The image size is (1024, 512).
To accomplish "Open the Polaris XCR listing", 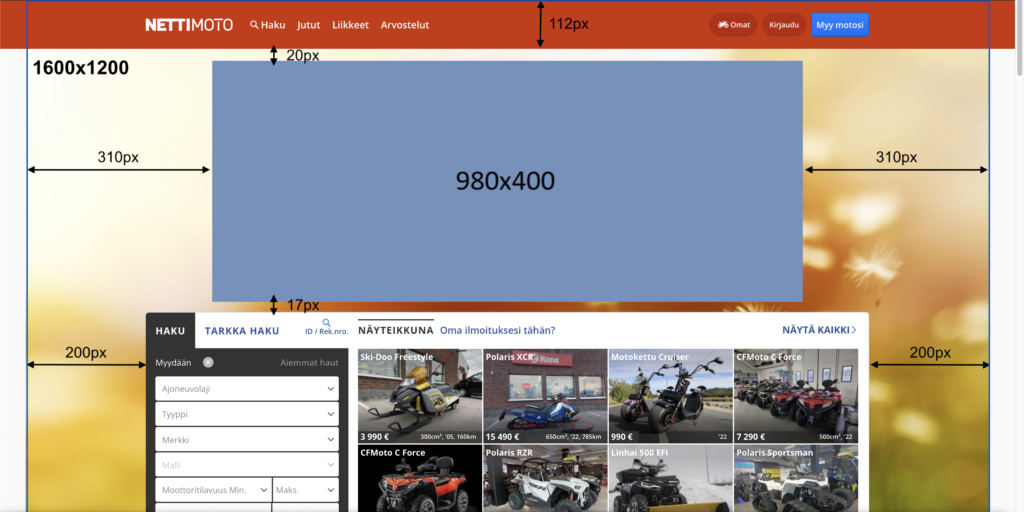I will 545,396.
